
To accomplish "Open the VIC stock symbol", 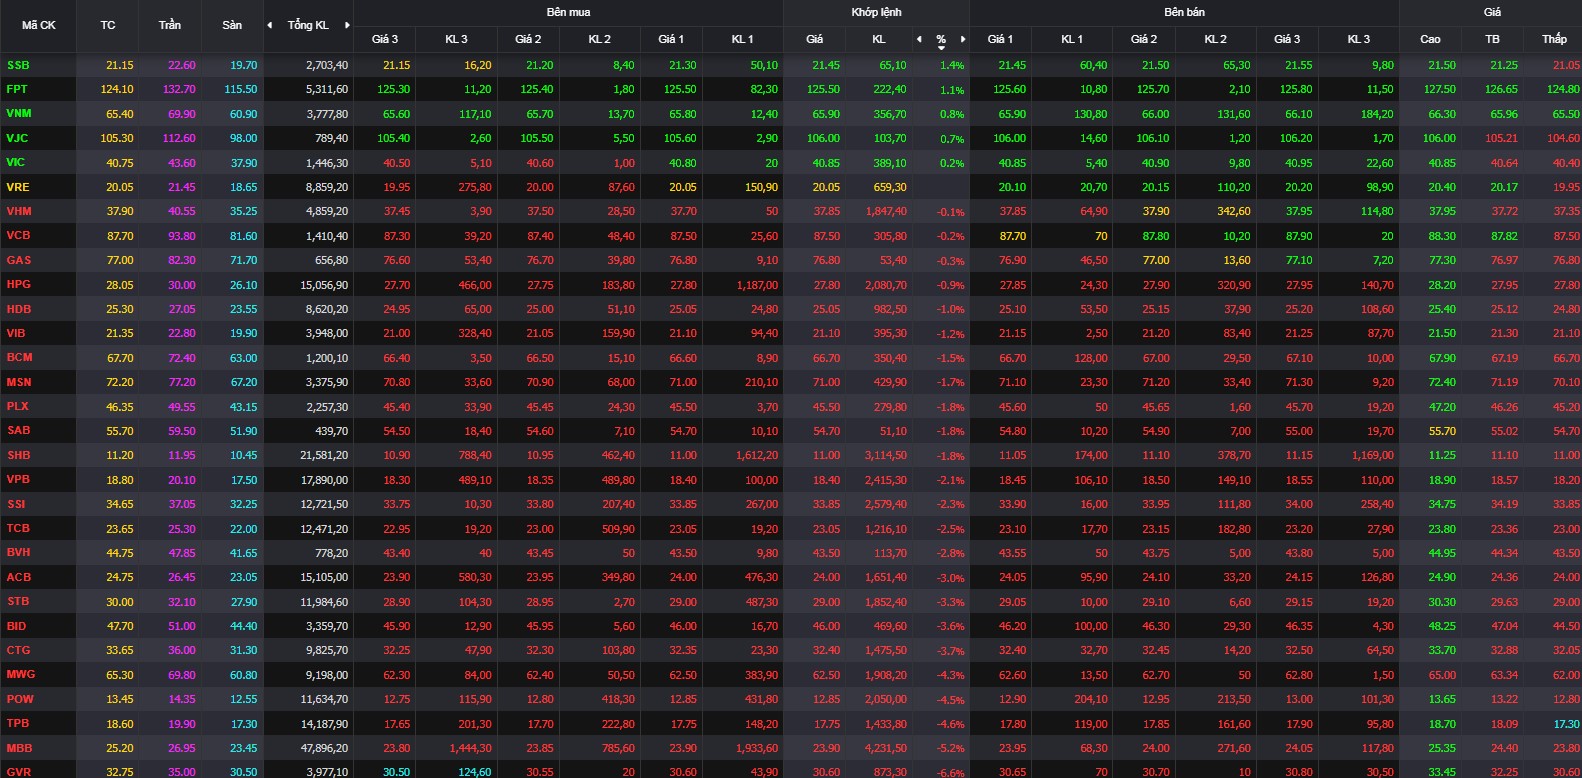I will click(x=16, y=162).
